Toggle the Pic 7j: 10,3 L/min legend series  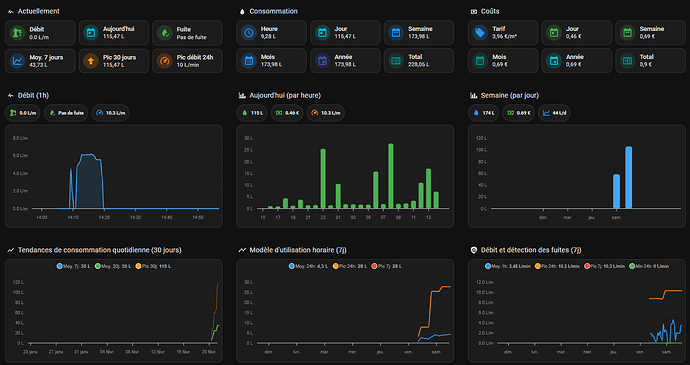[x=605, y=266]
